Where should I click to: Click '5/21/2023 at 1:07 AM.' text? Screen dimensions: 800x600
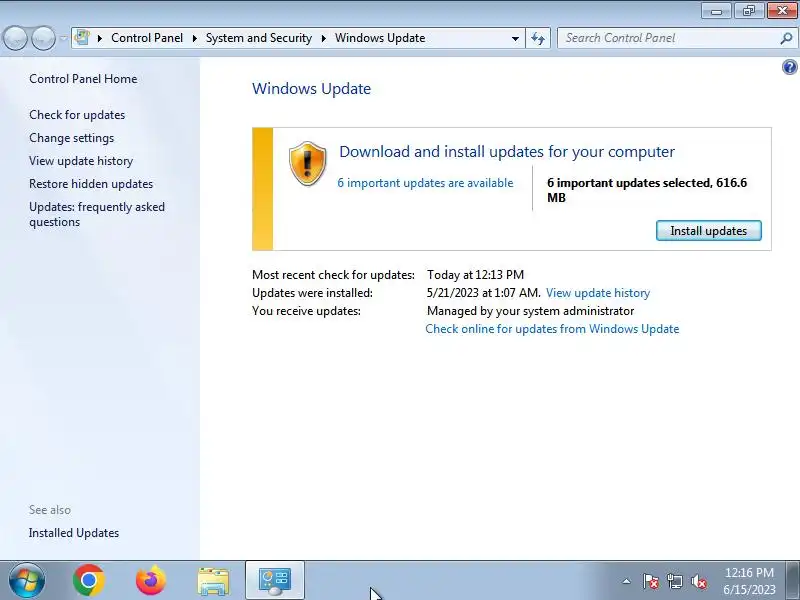484,293
